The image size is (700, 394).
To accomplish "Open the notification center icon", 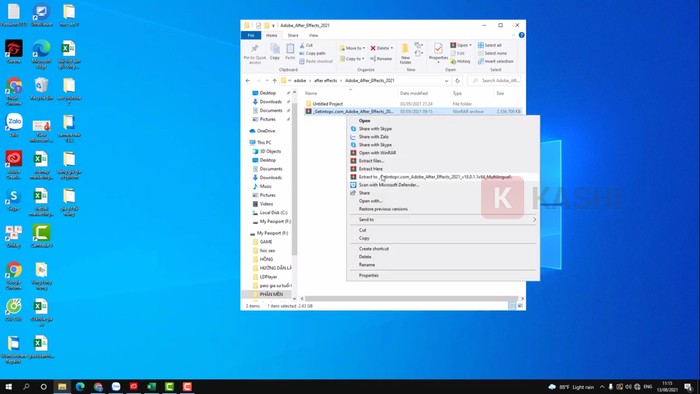I will tap(688, 387).
